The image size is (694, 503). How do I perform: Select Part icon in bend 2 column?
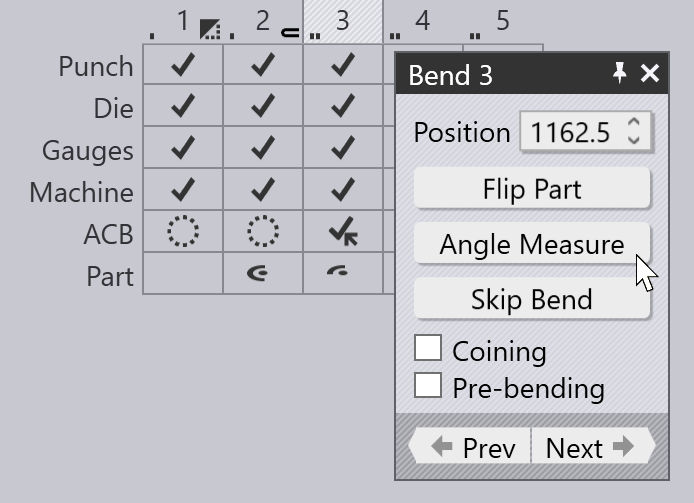click(x=263, y=274)
